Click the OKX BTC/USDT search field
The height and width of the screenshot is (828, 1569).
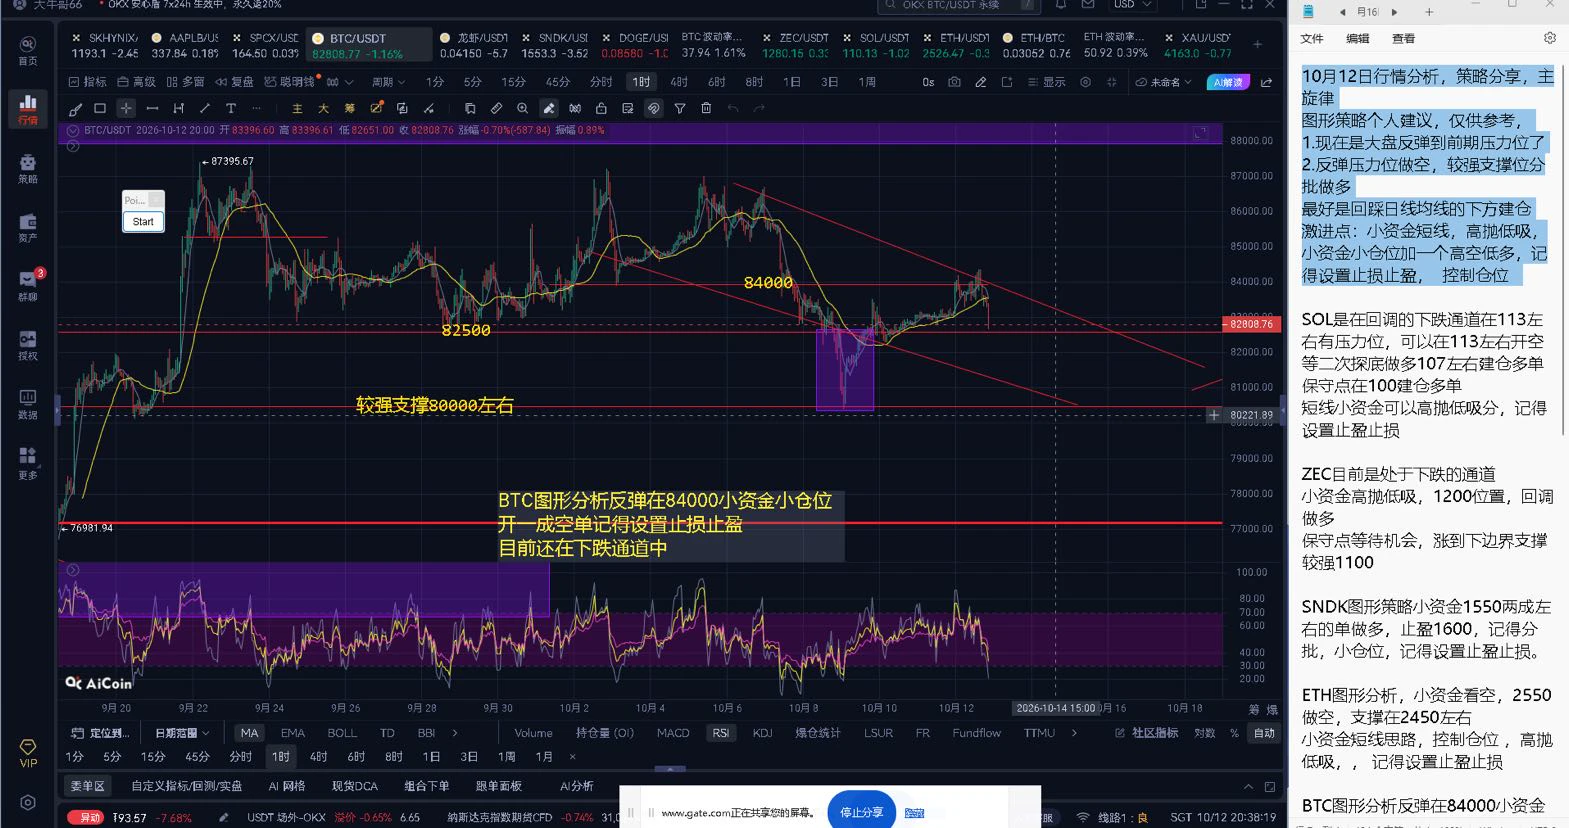click(957, 5)
